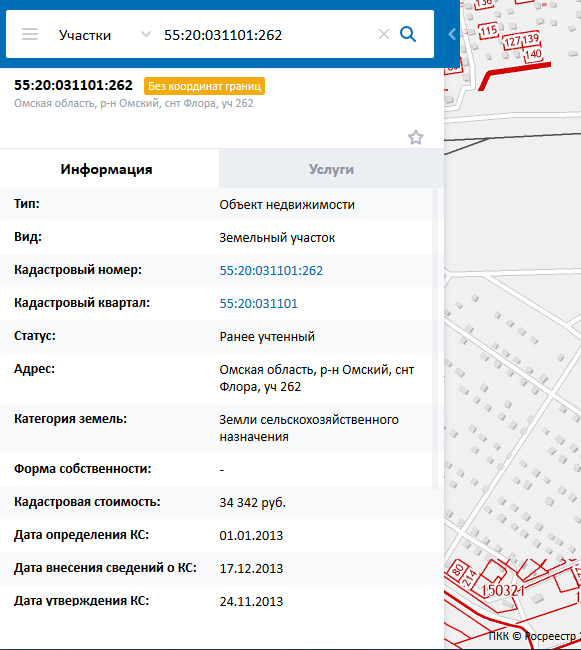Select the Информация tab

click(x=107, y=169)
